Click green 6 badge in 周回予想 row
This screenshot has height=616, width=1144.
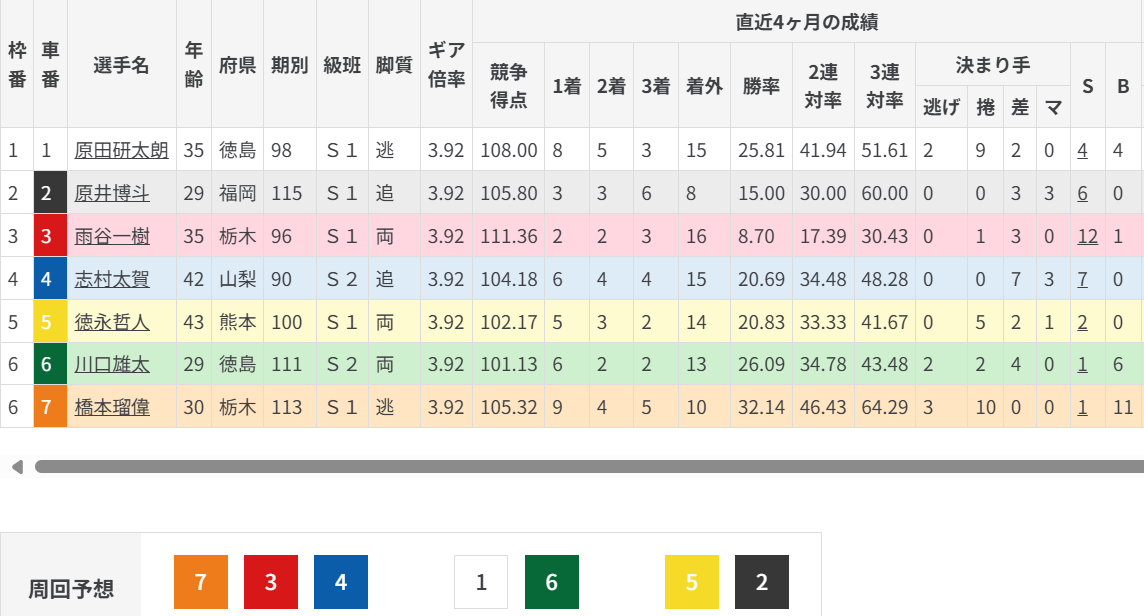point(551,582)
